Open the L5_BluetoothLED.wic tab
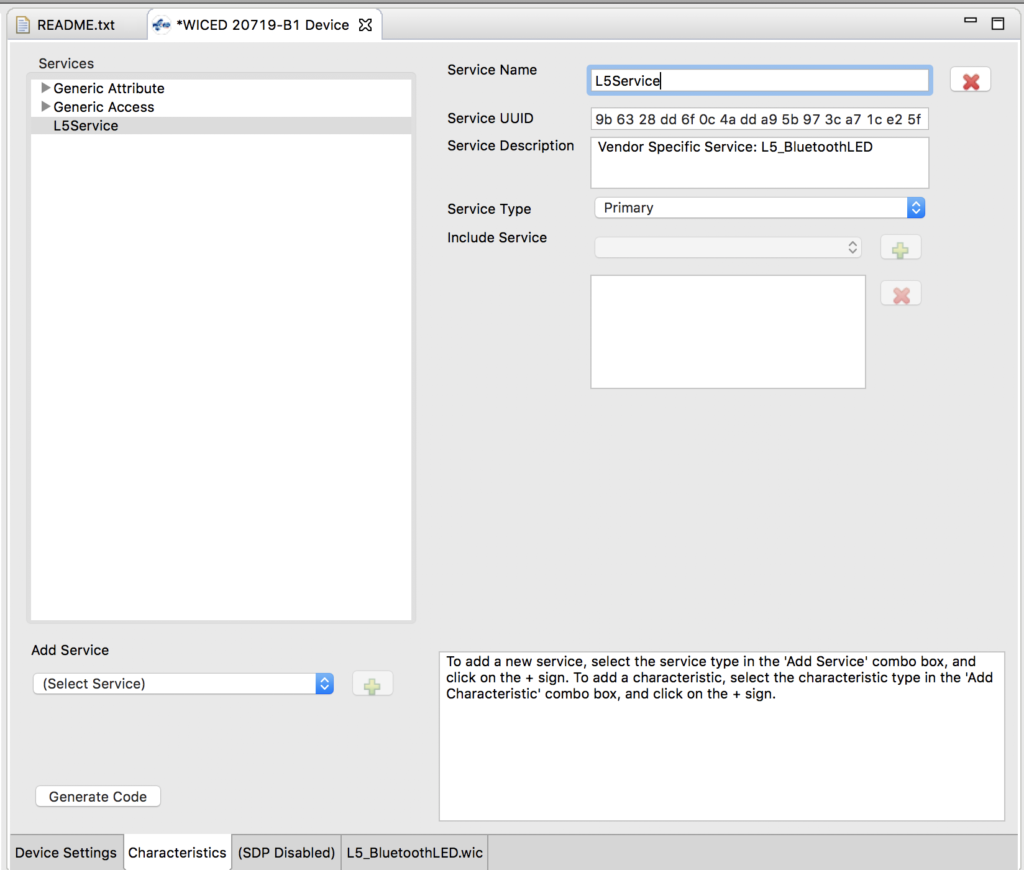This screenshot has height=870, width=1024. pos(415,852)
